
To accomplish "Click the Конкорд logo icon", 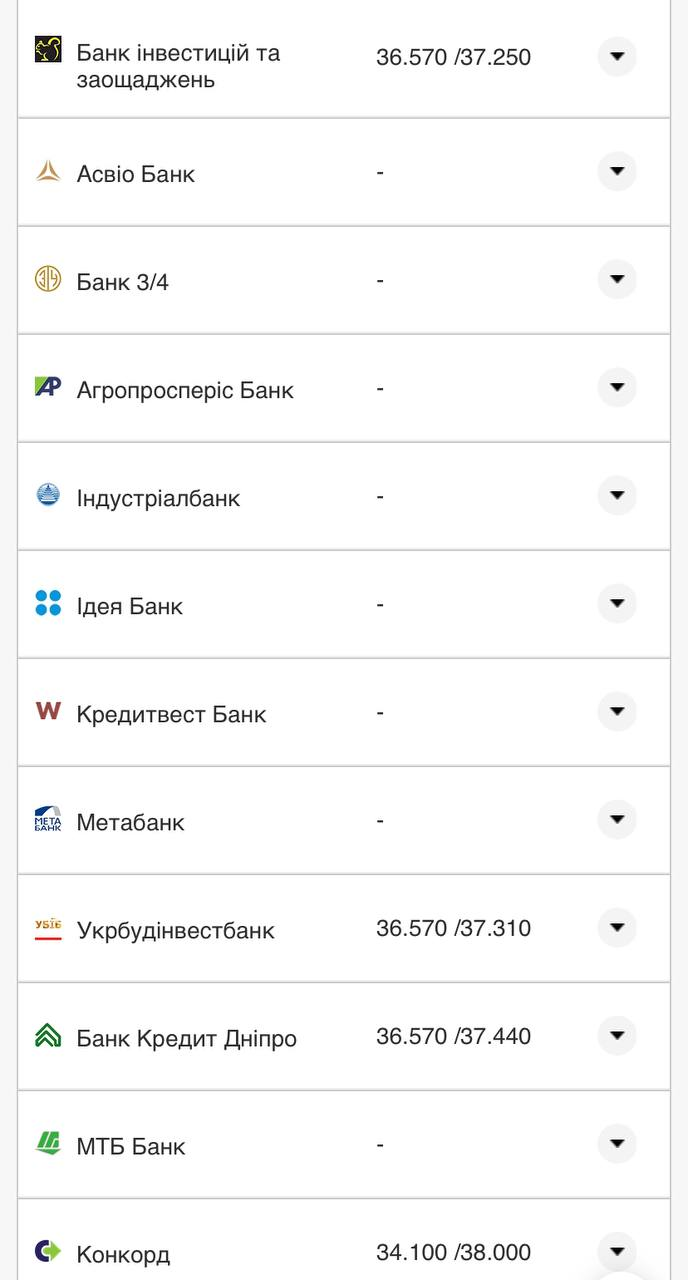I will point(48,1251).
